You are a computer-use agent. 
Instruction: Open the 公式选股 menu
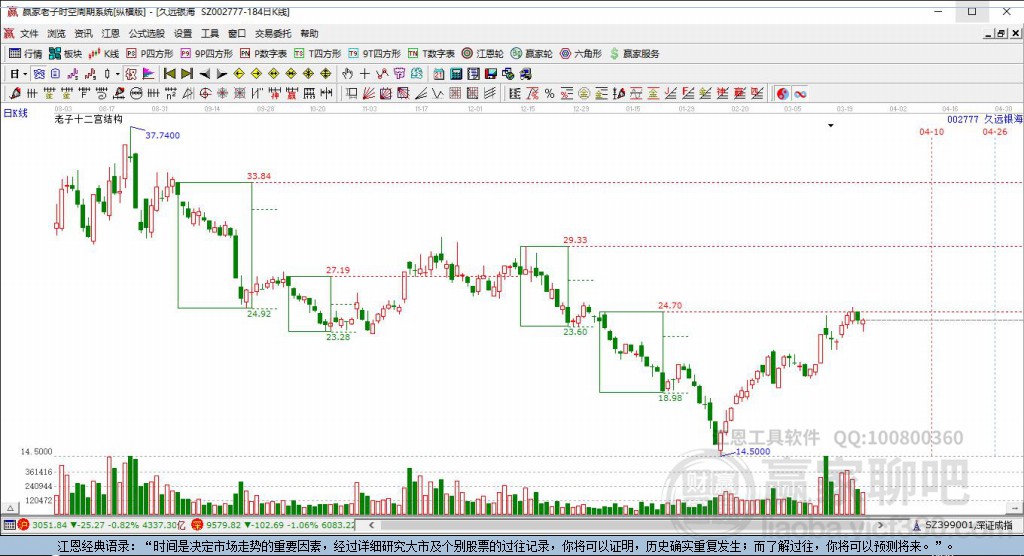146,33
